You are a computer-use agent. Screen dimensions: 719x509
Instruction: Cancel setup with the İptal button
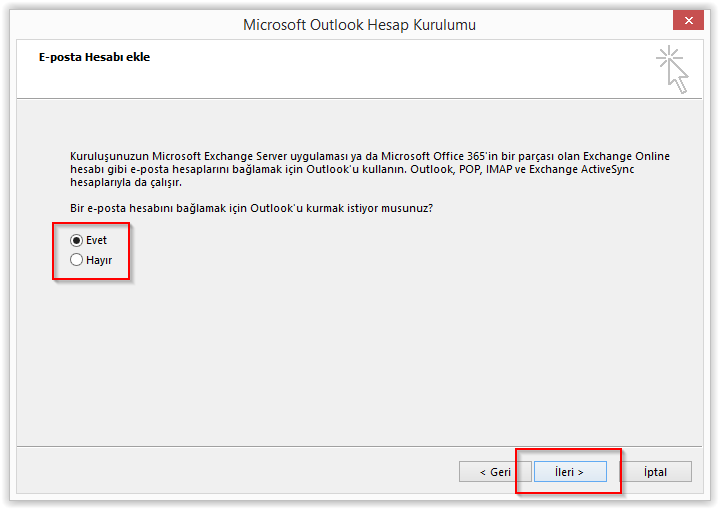point(655,472)
